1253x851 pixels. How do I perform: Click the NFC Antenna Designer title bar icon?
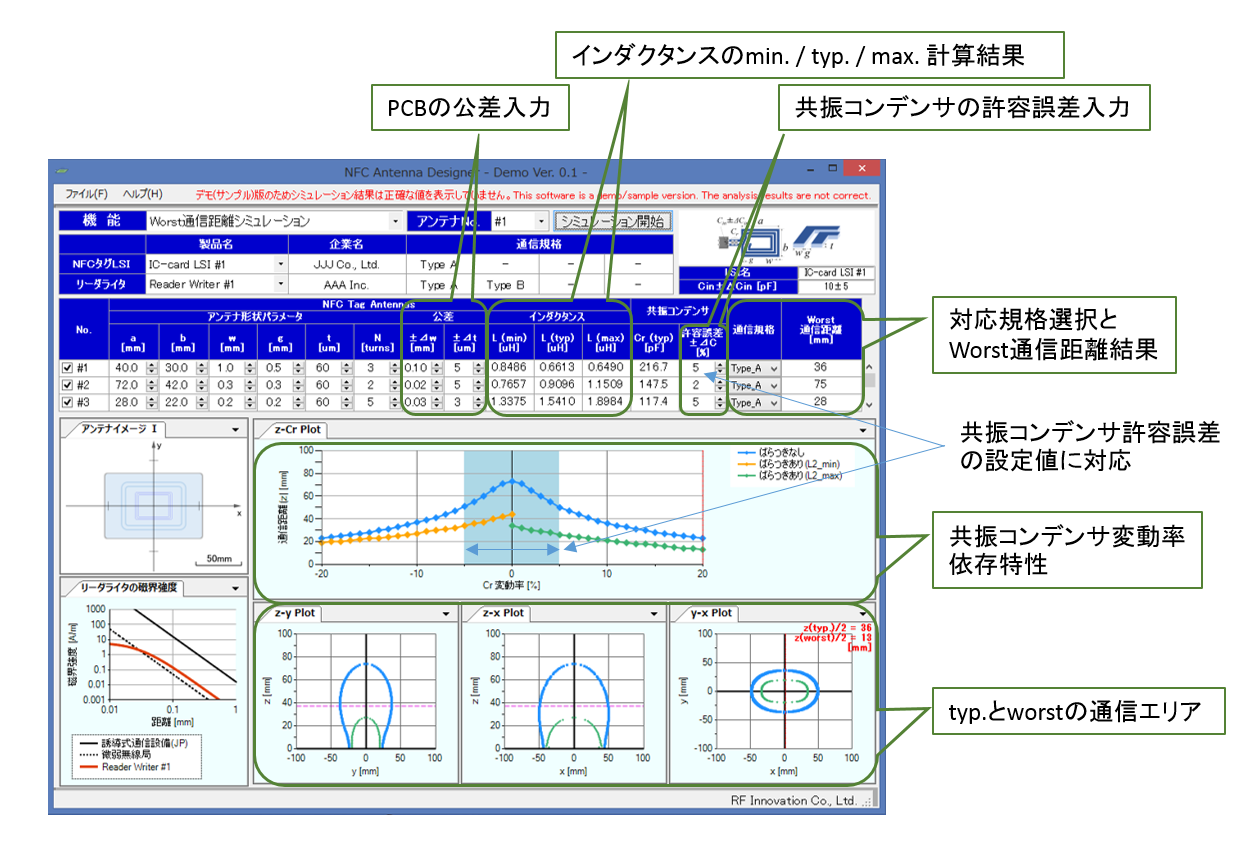[62, 171]
